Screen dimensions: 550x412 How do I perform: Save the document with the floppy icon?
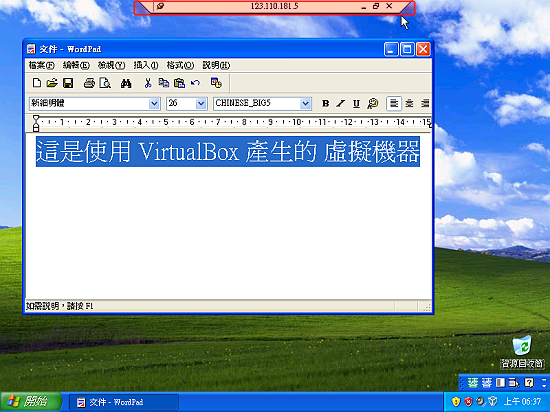[x=68, y=83]
